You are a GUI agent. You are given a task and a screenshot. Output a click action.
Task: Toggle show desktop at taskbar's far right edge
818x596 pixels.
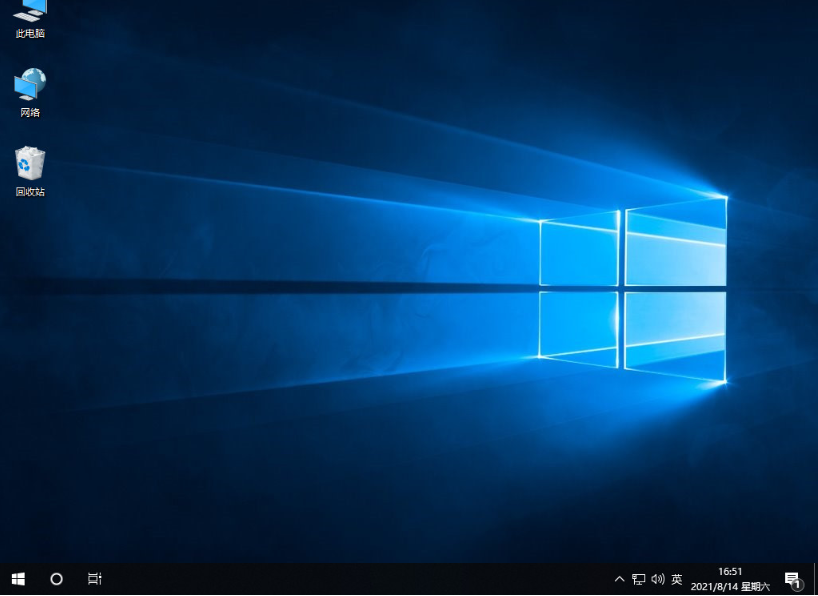pyautogui.click(x=815, y=578)
